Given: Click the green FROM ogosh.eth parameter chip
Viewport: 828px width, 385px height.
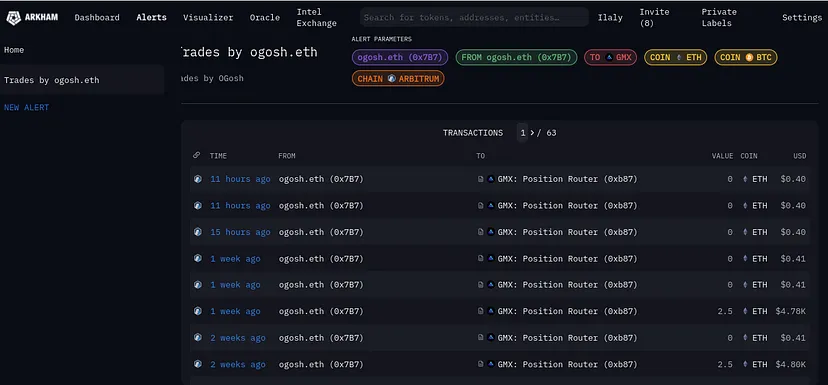Looking at the screenshot, I should click(x=516, y=57).
